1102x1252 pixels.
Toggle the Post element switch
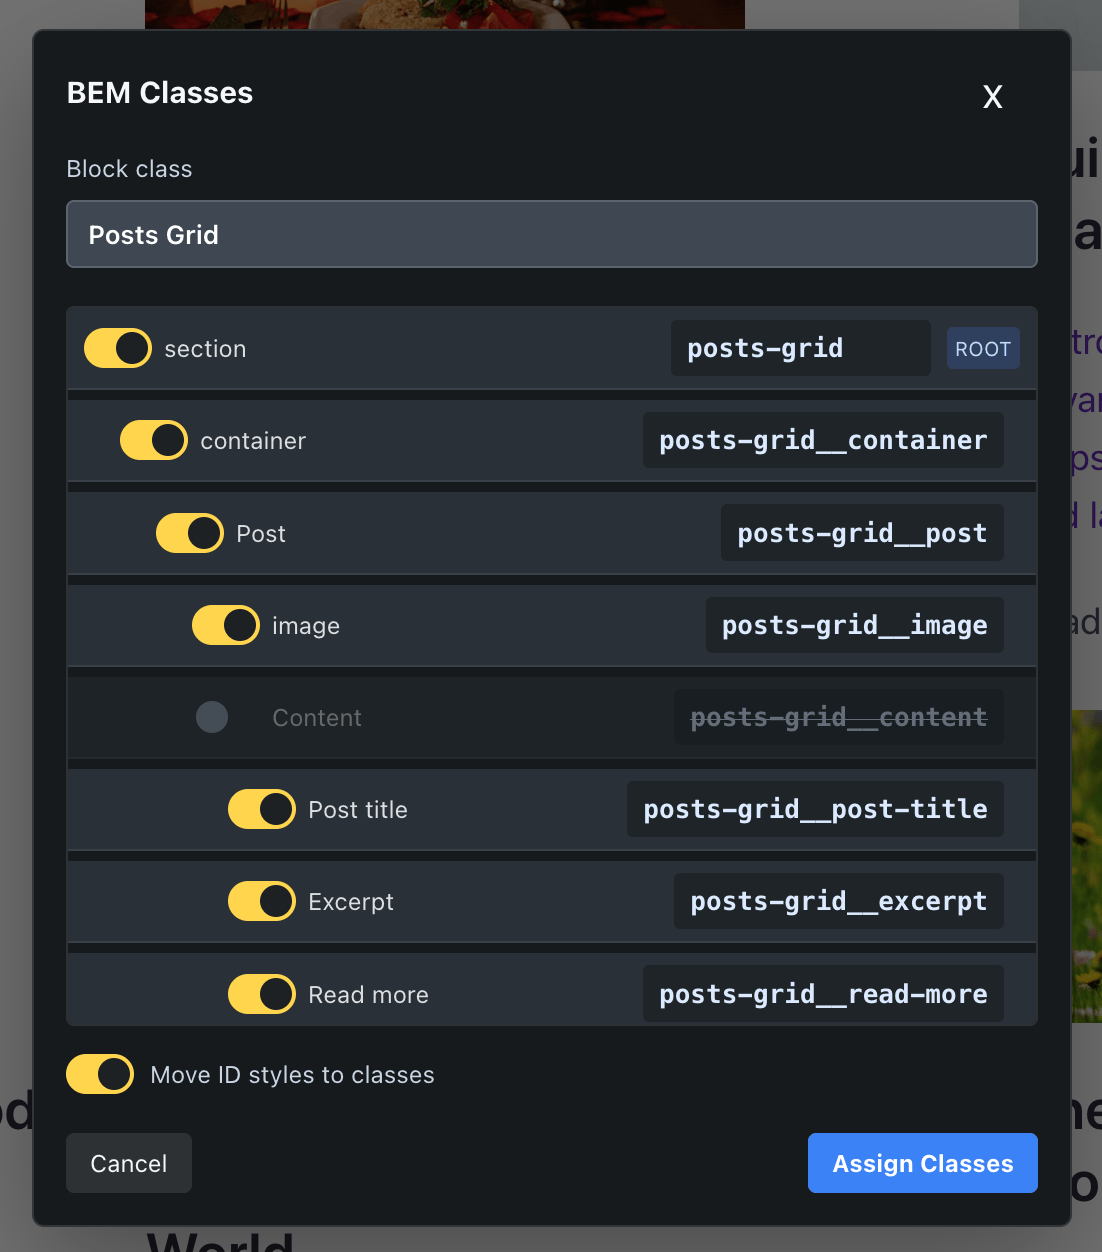coord(190,533)
